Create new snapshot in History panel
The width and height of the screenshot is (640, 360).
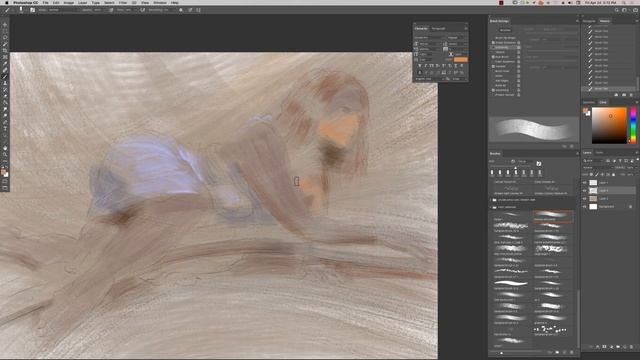click(x=624, y=95)
